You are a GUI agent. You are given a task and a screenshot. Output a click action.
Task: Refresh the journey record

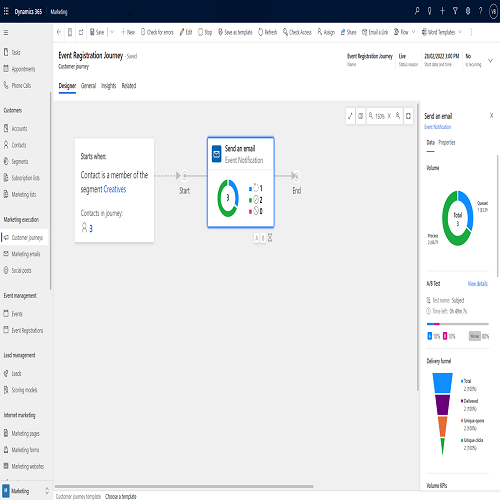pyautogui.click(x=268, y=32)
